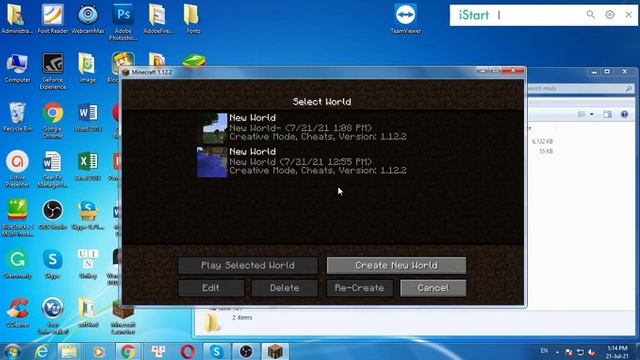Close the iStart search bar
This screenshot has height=360, width=640.
click(x=629, y=15)
